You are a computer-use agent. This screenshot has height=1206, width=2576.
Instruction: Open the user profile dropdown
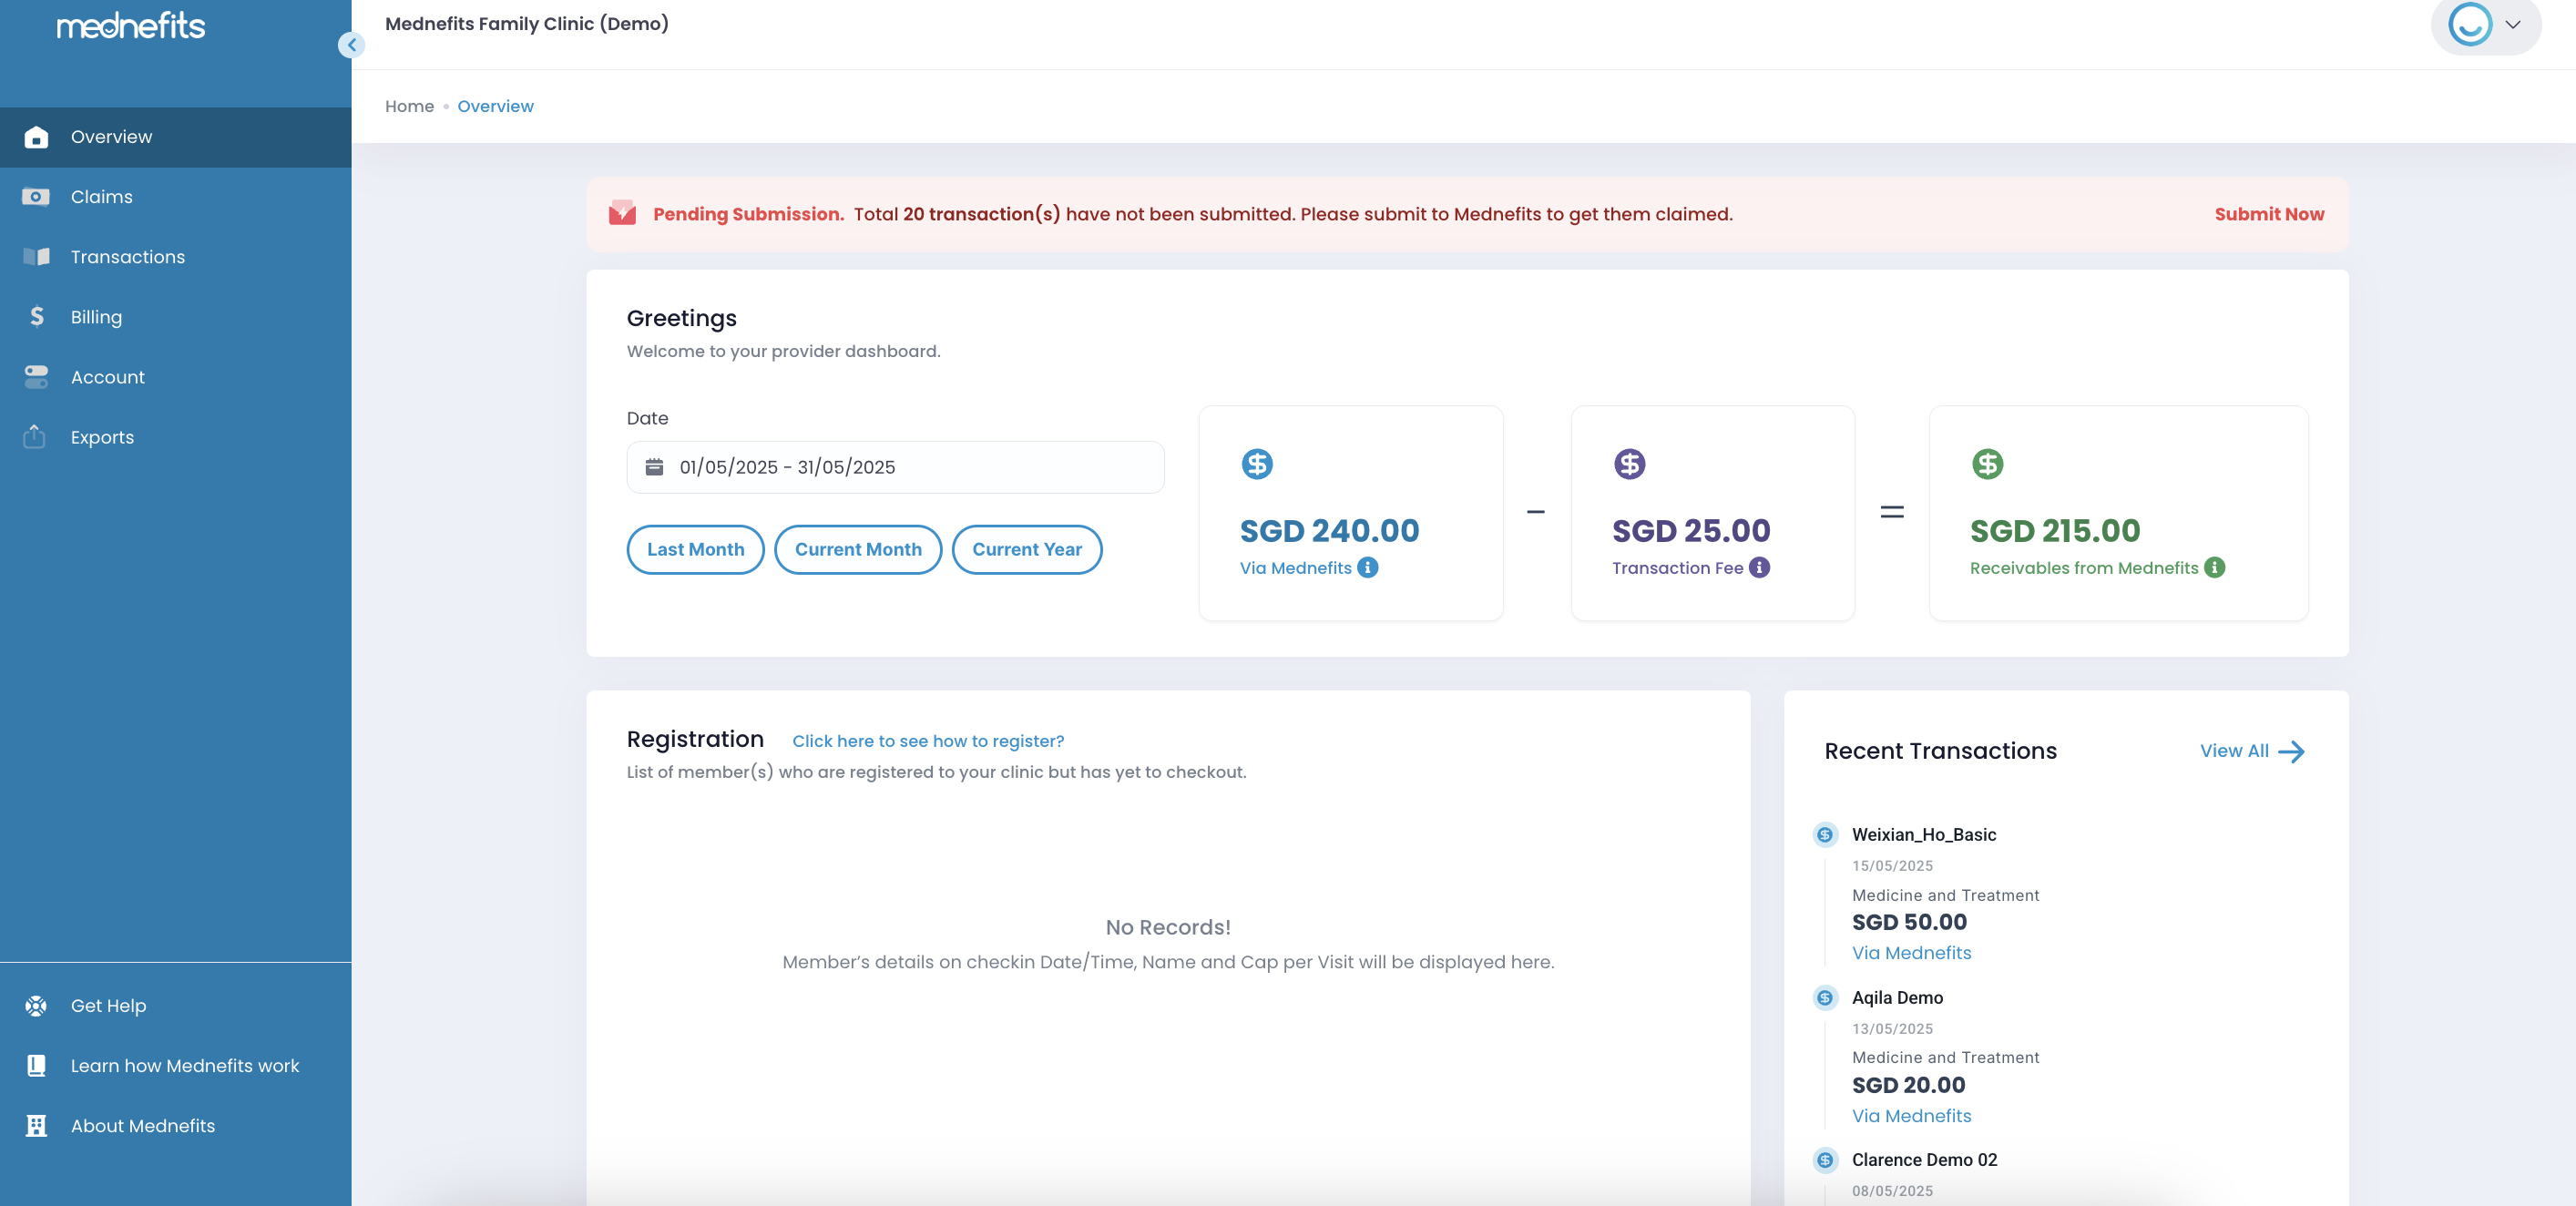pos(2487,25)
